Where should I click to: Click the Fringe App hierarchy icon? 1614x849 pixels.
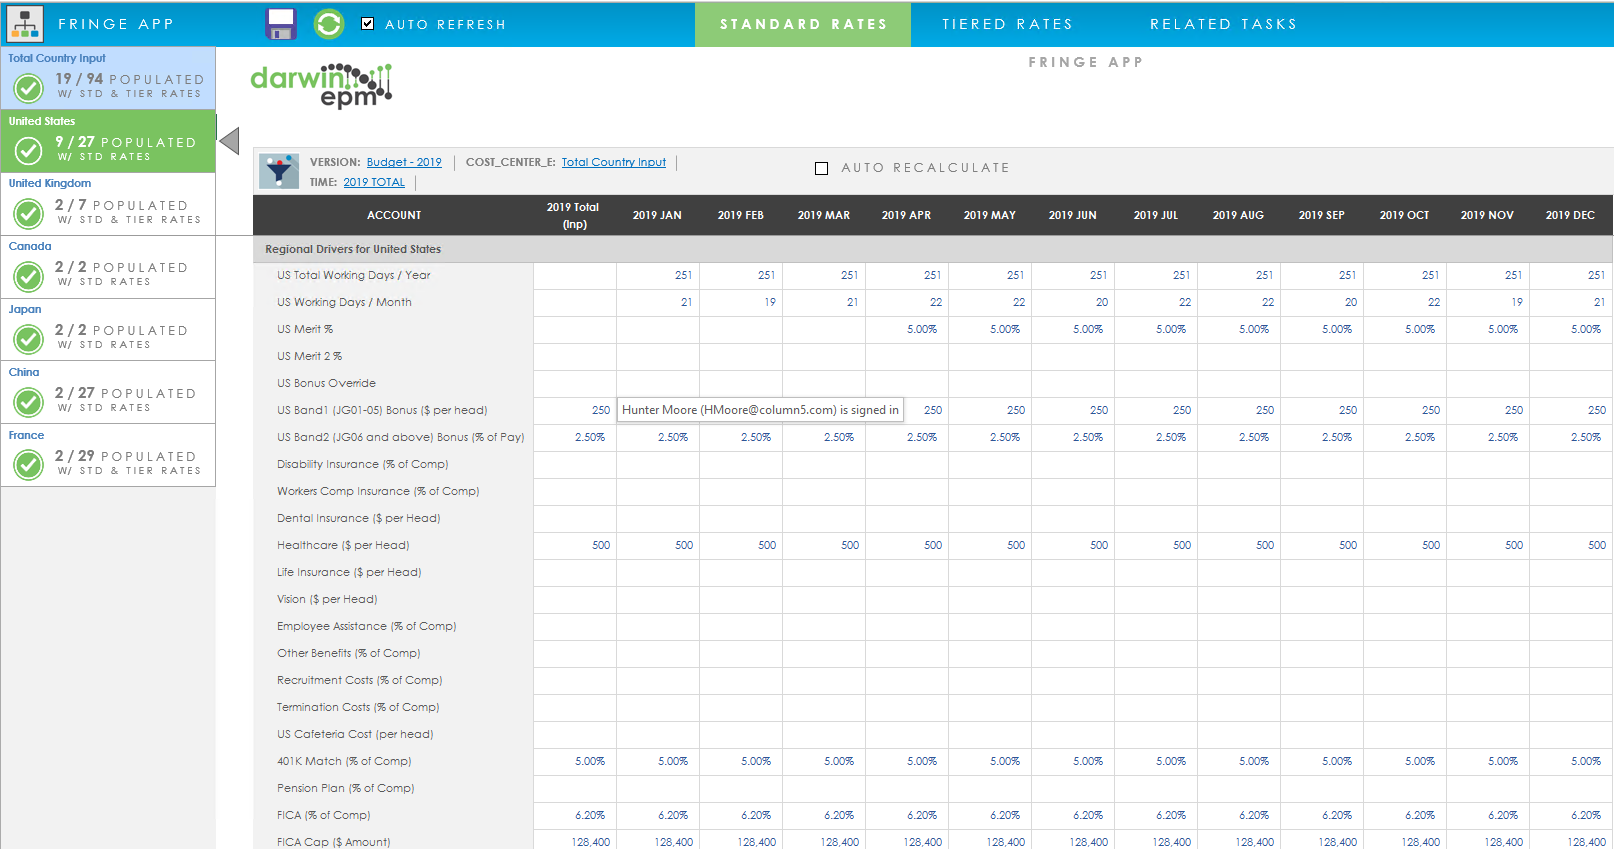click(x=24, y=23)
